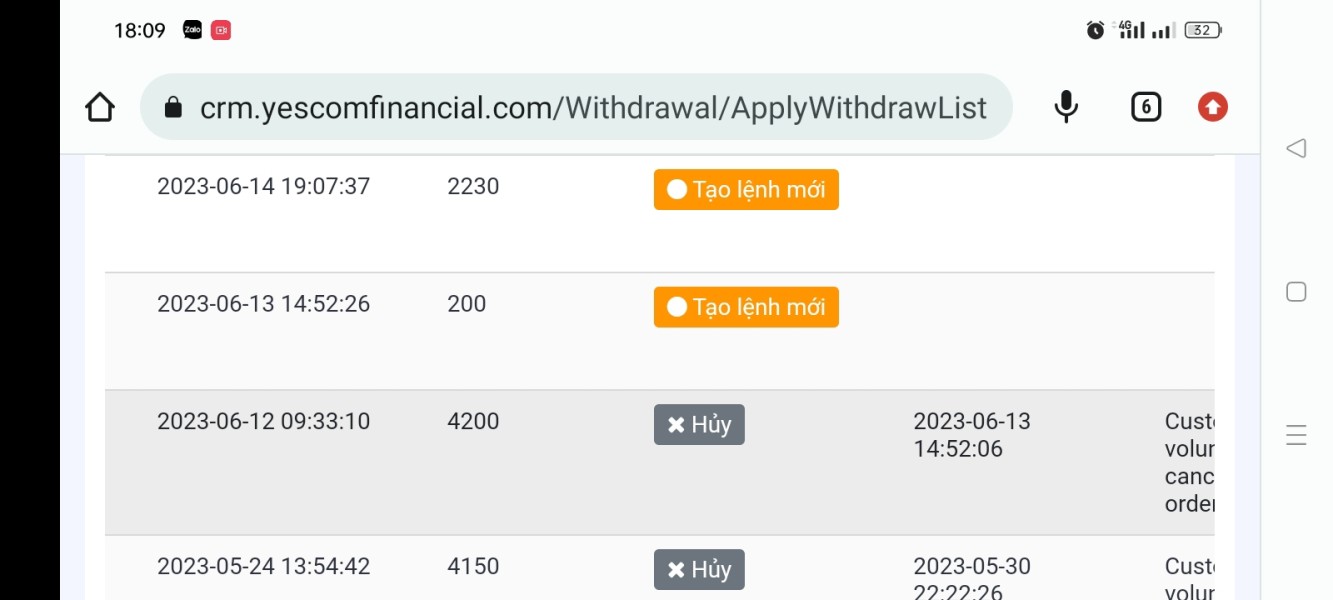
Task: Open the tab switcher showing 6 tabs
Action: click(x=1146, y=107)
